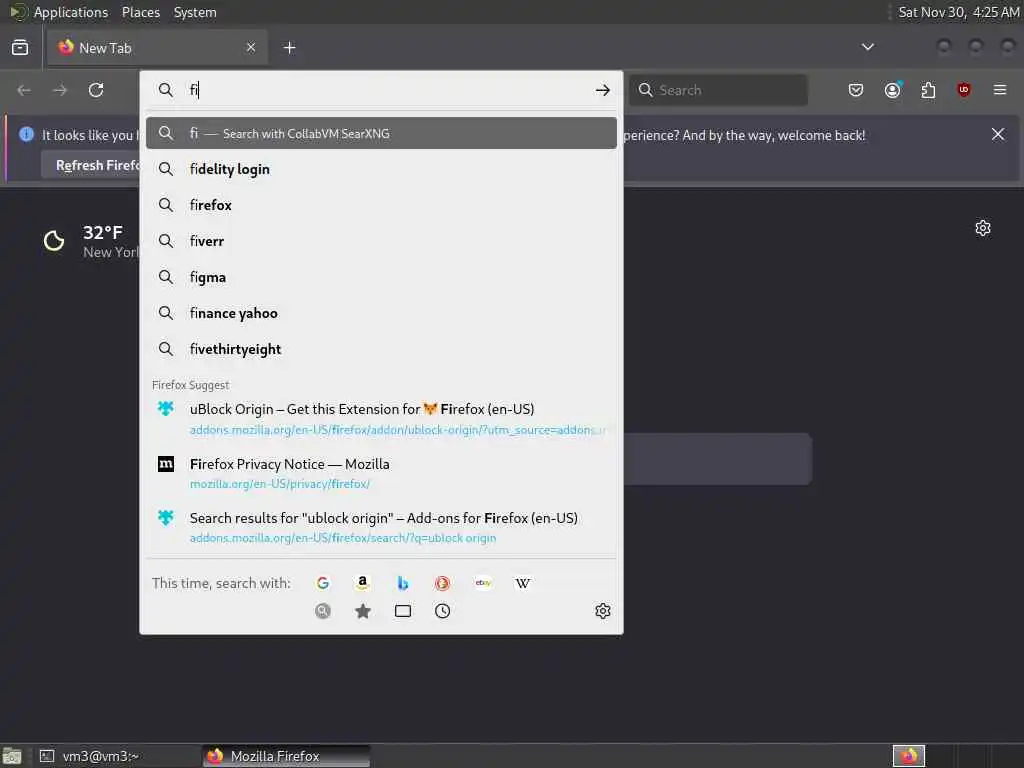Search this time with the gray magnifier engine
The image size is (1024, 768).
(x=323, y=611)
